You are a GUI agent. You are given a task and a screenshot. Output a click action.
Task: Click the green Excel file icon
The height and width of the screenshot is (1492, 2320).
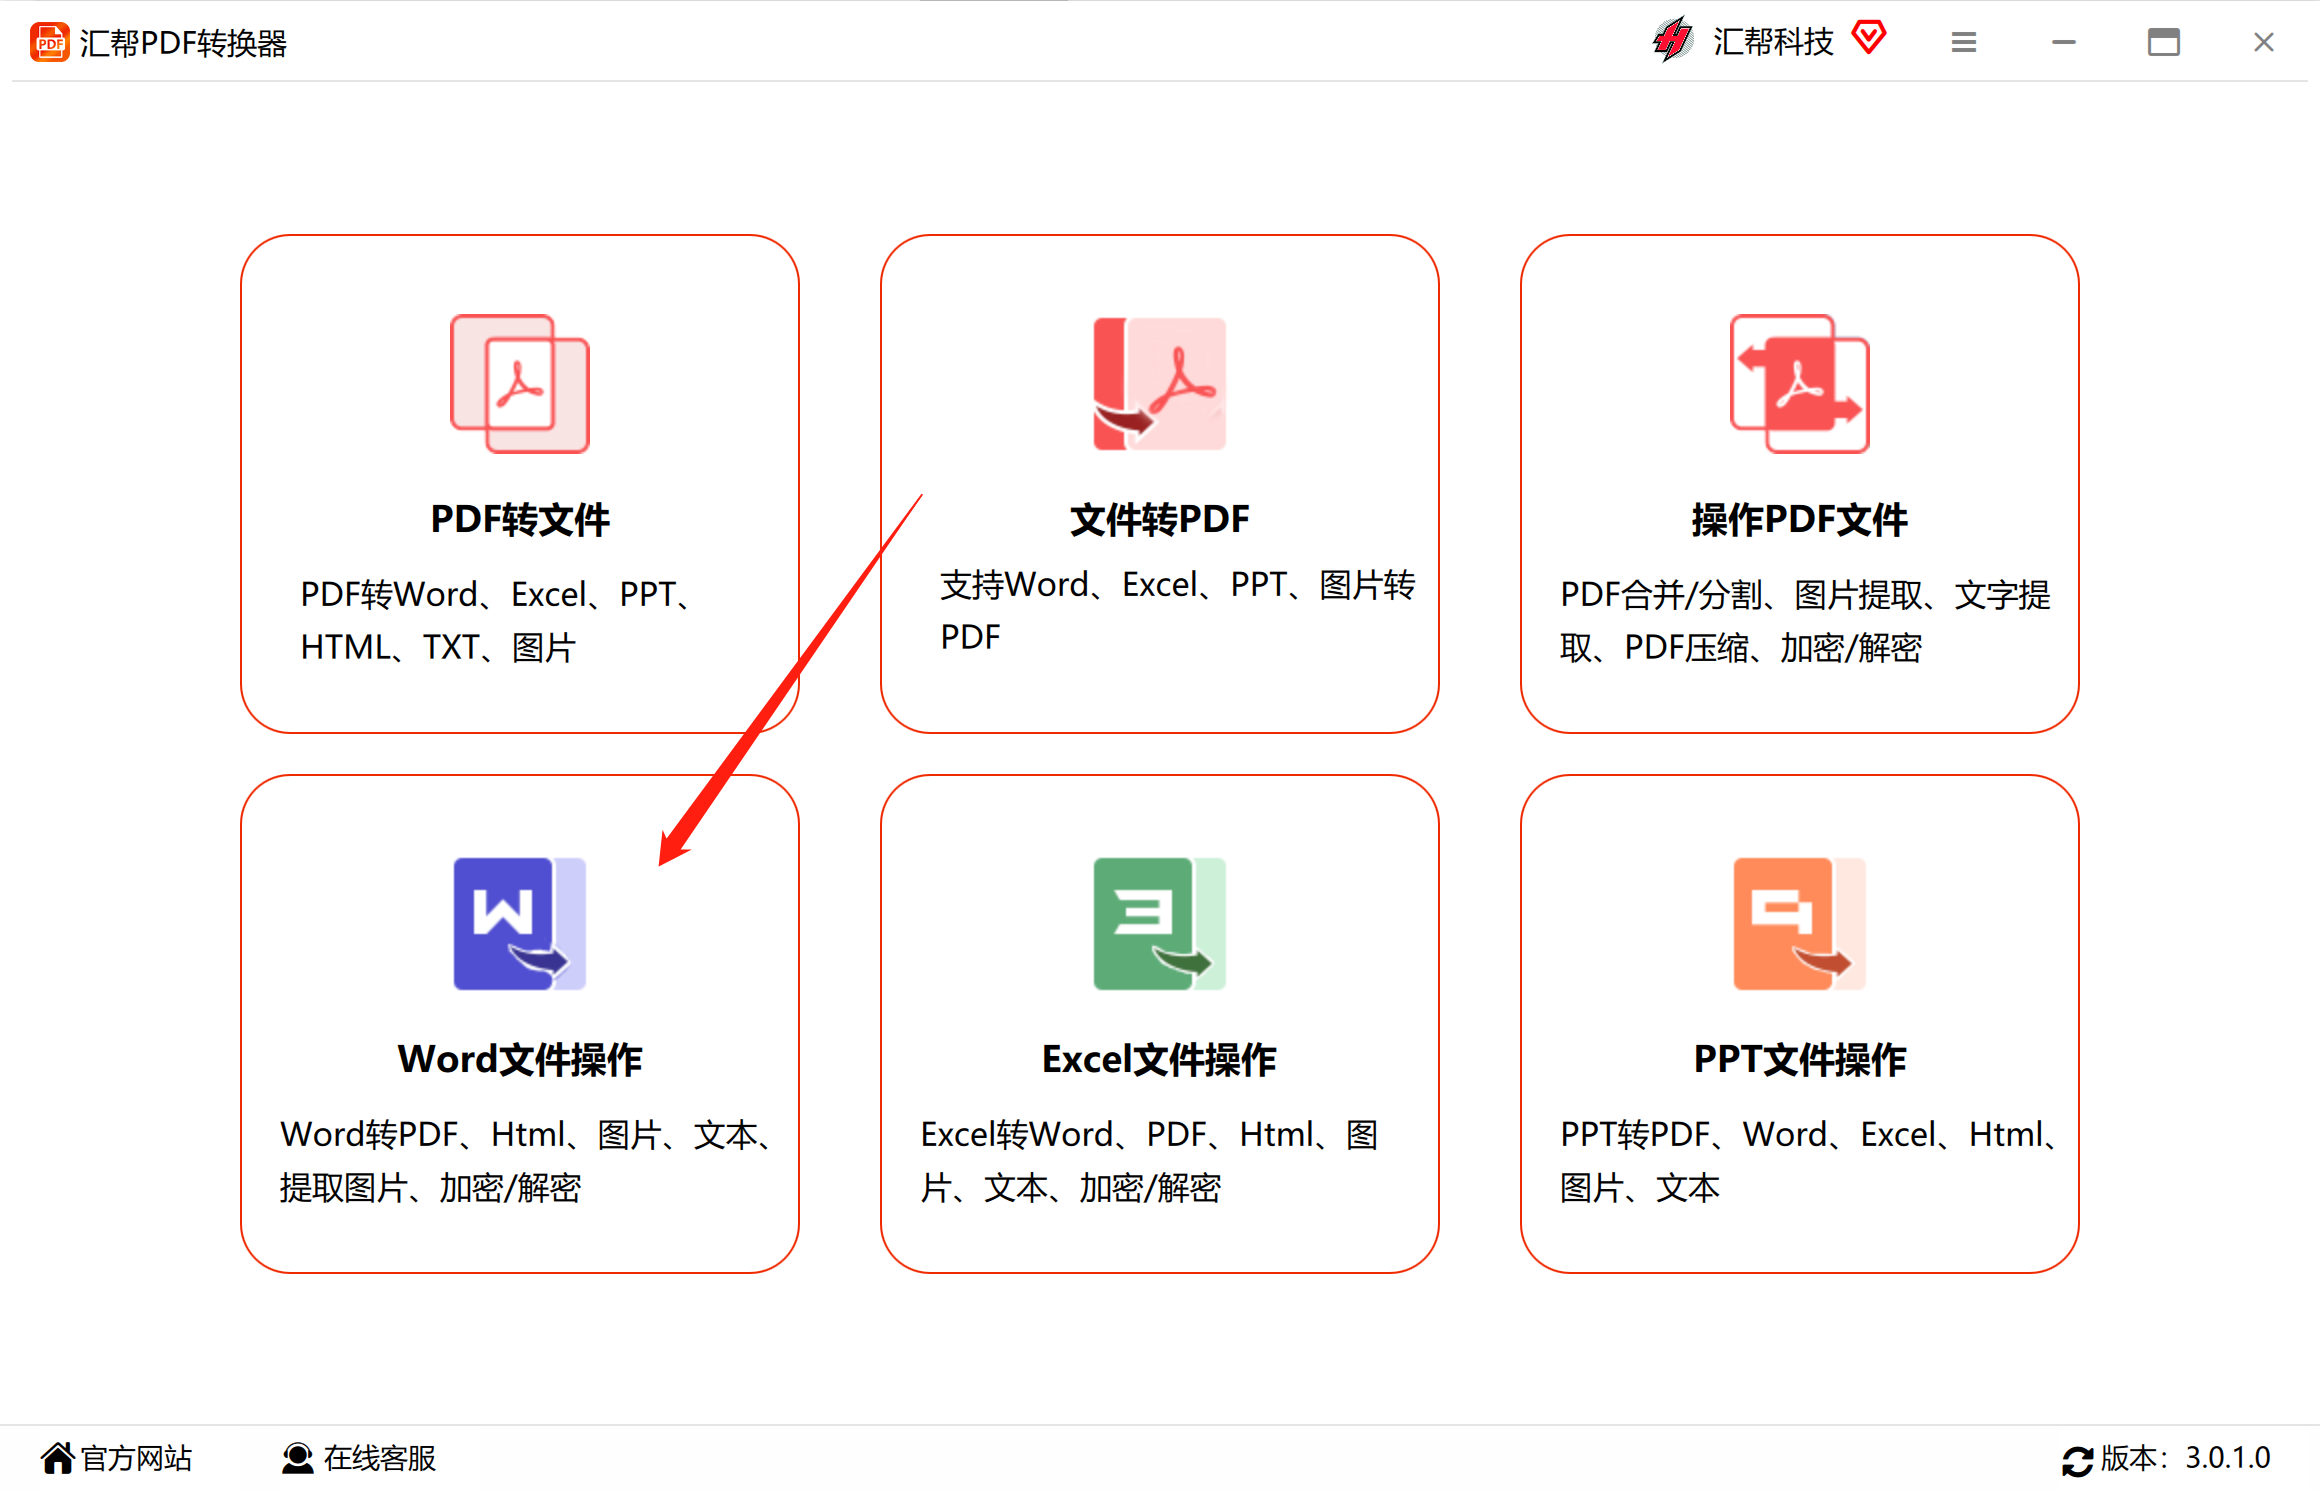point(1160,924)
